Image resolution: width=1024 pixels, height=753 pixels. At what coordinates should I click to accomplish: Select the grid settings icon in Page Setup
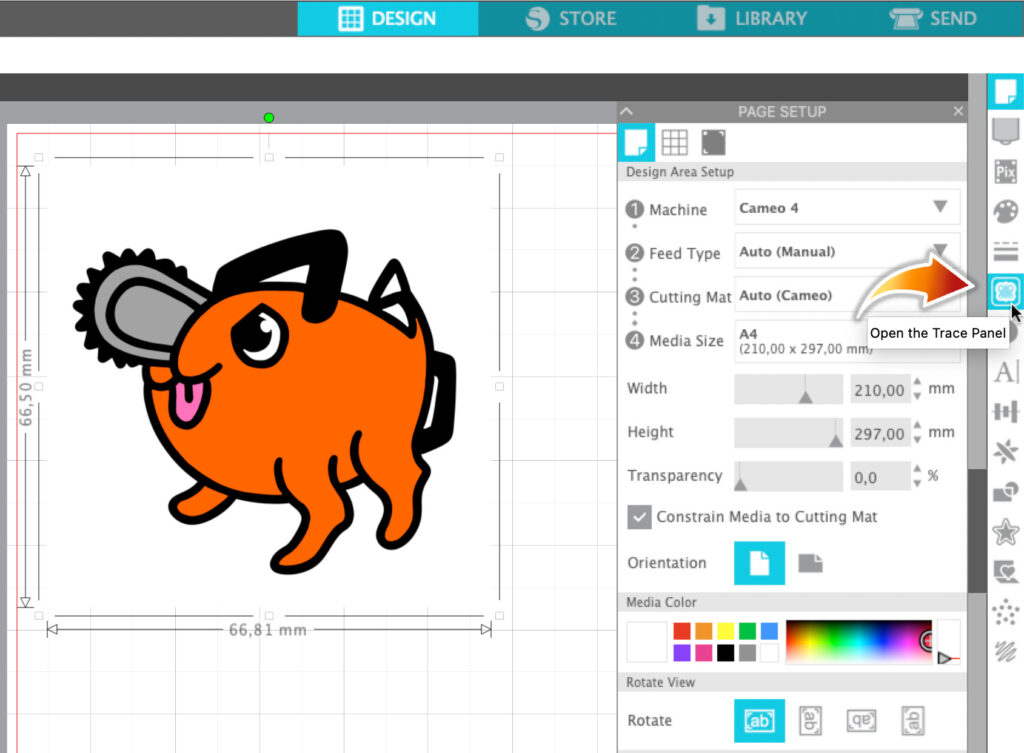675,142
